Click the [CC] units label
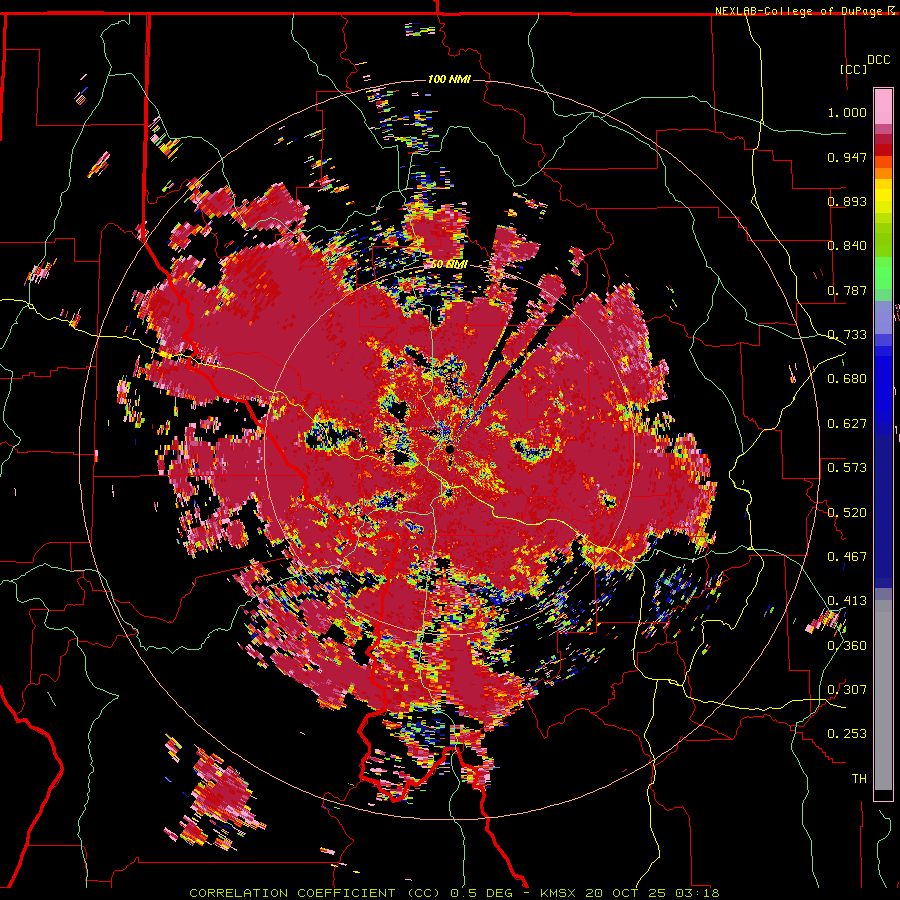This screenshot has height=900, width=900. point(854,69)
